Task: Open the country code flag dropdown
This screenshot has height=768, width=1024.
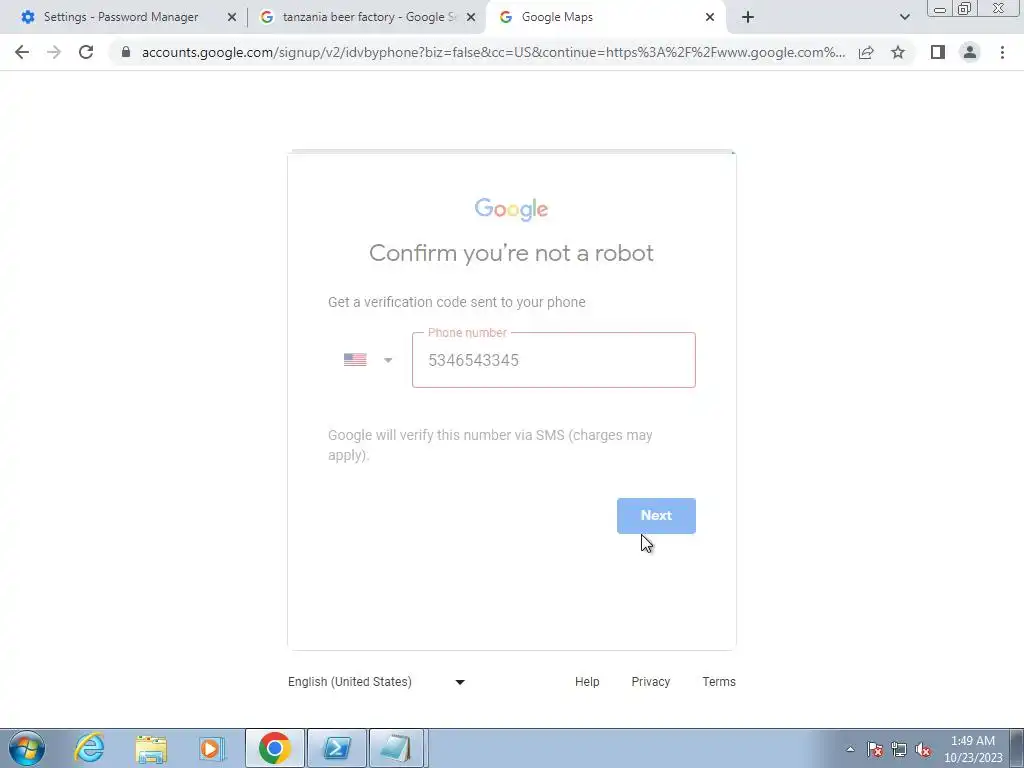Action: (368, 360)
